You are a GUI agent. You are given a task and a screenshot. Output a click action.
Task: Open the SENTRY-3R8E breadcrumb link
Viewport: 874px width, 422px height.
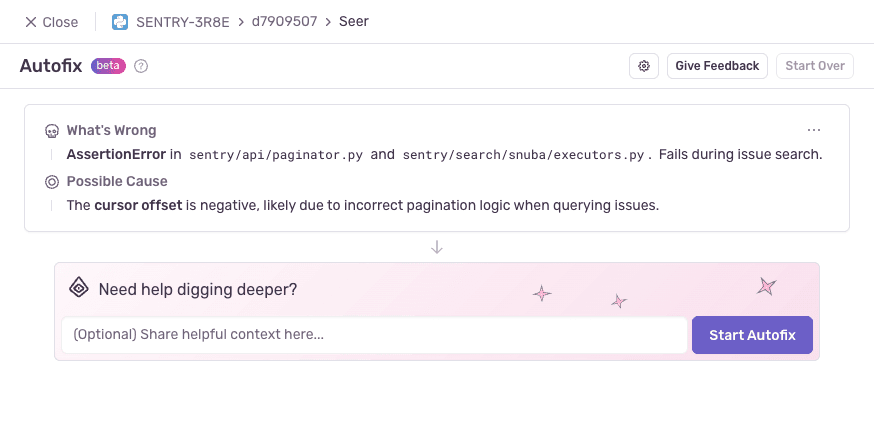coord(182,22)
